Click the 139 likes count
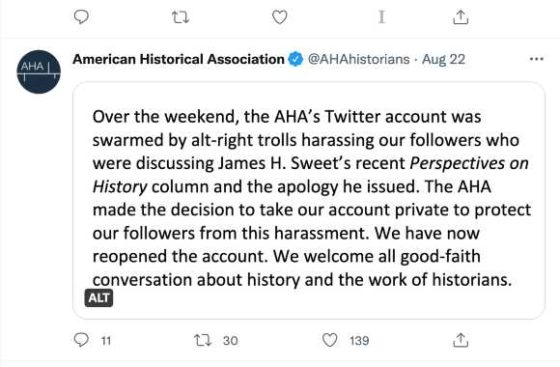Image resolution: width=560 pixels, height=367 pixels. [359, 341]
